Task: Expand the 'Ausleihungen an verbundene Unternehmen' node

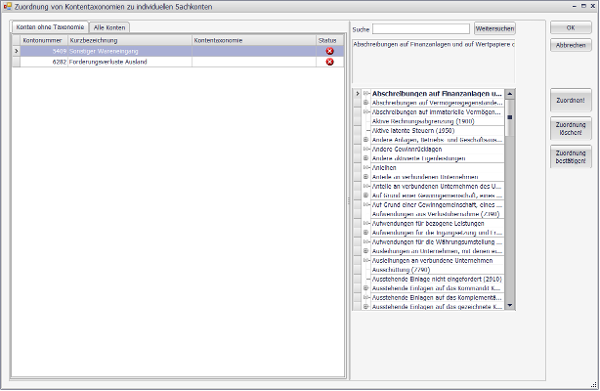Action: (366, 261)
